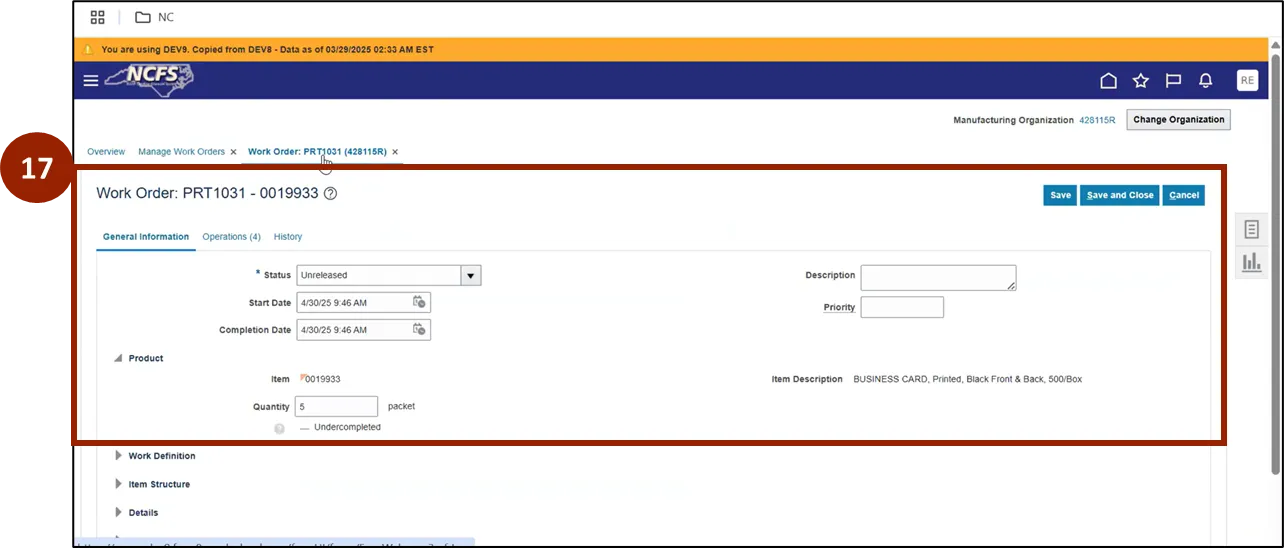Click the Priority label link
This screenshot has width=1284, height=548.
(x=839, y=307)
